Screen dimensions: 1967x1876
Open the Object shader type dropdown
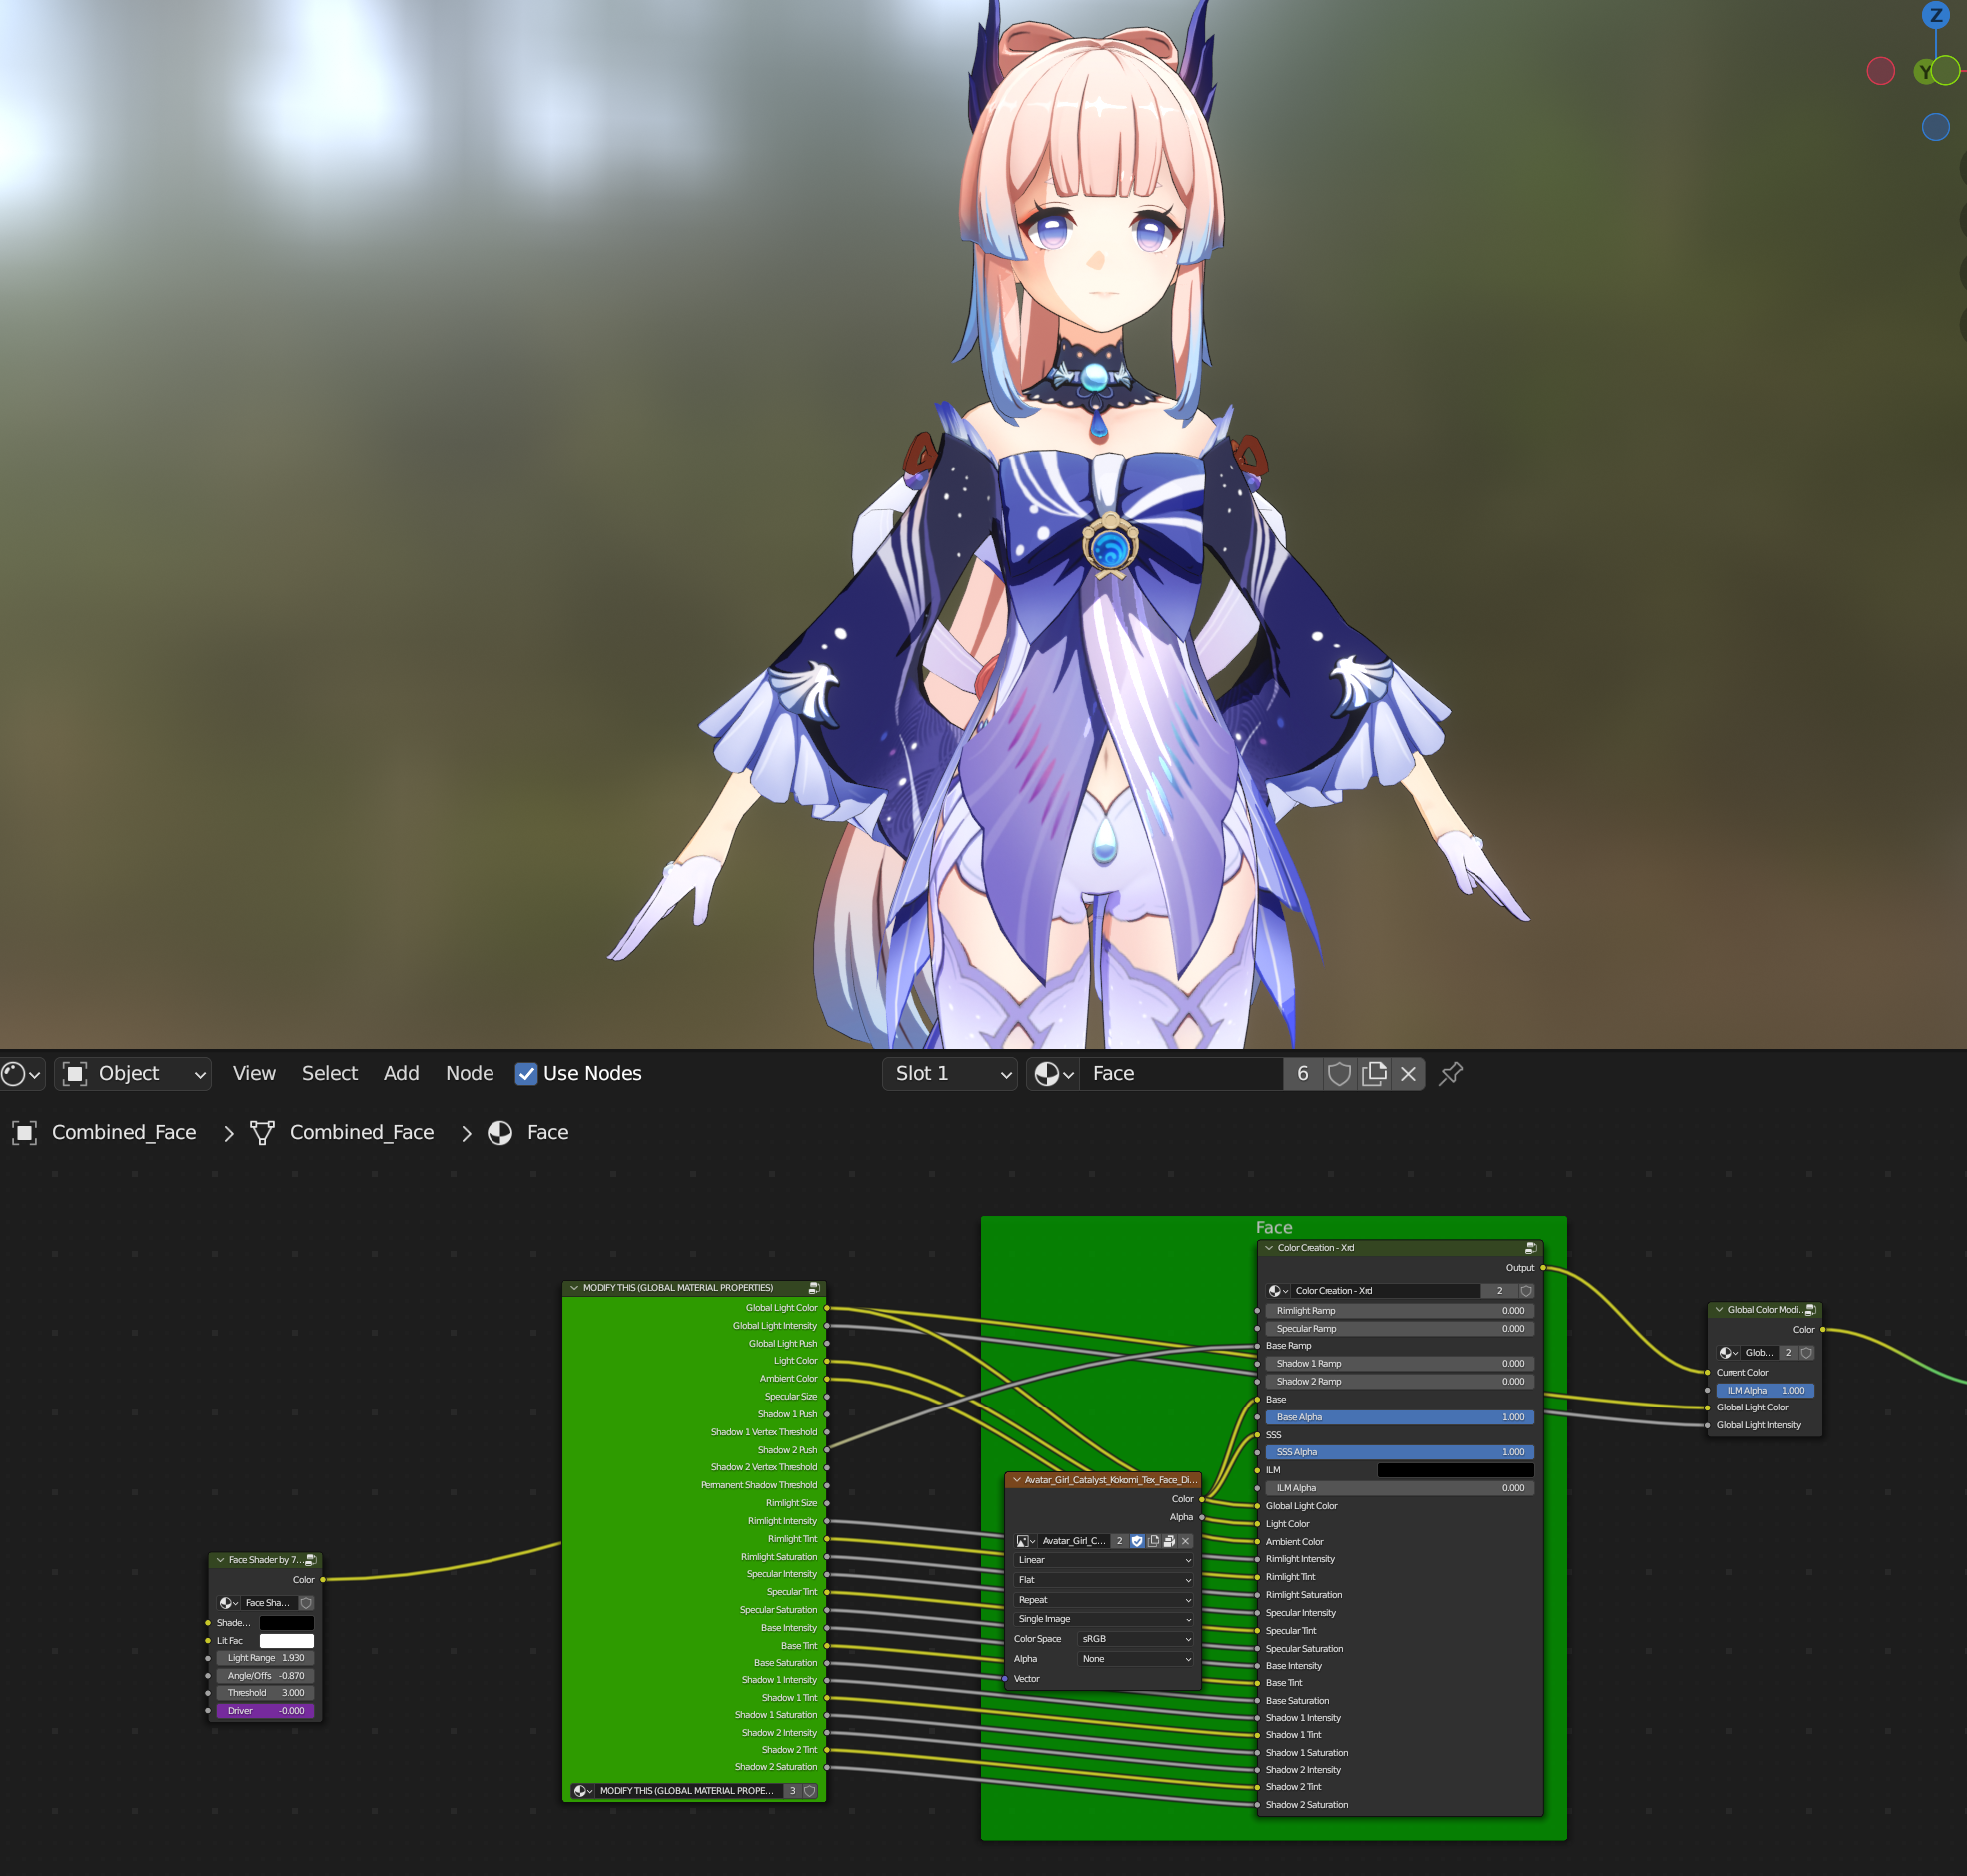(133, 1073)
